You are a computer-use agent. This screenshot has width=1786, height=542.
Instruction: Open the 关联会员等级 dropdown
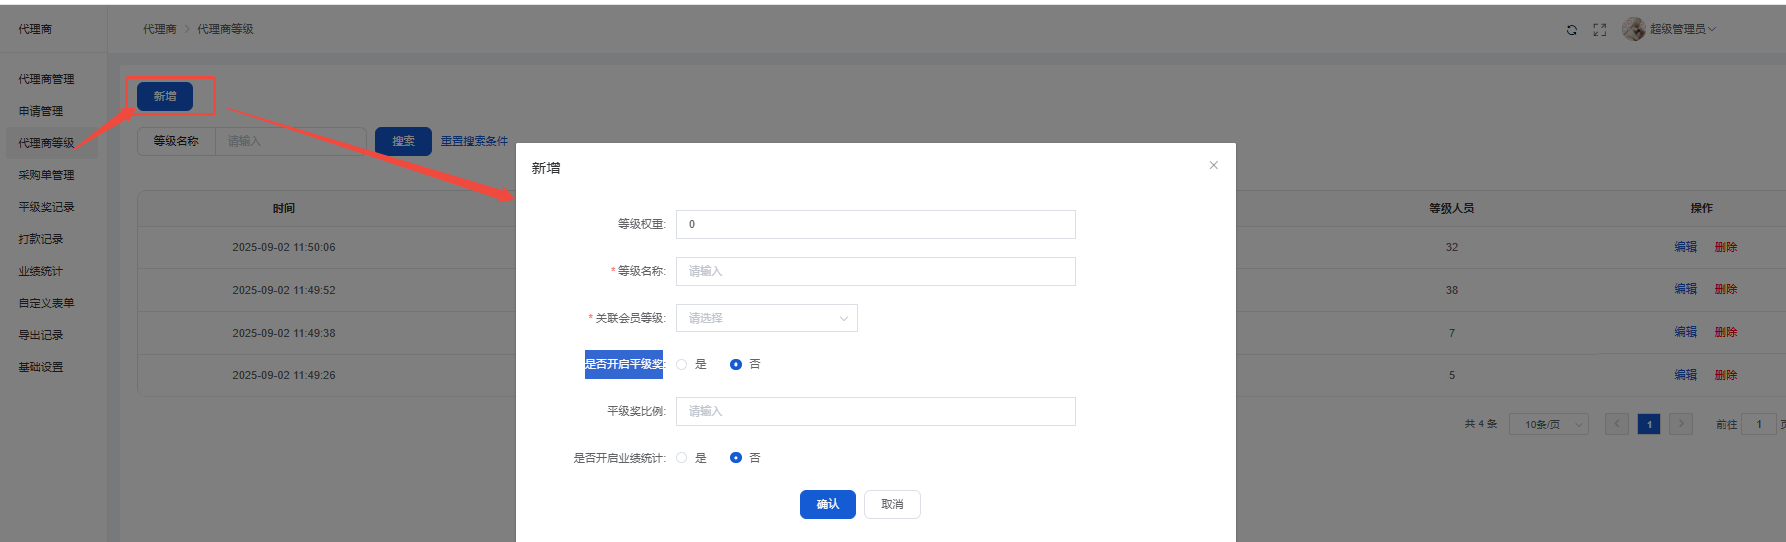[x=766, y=318]
